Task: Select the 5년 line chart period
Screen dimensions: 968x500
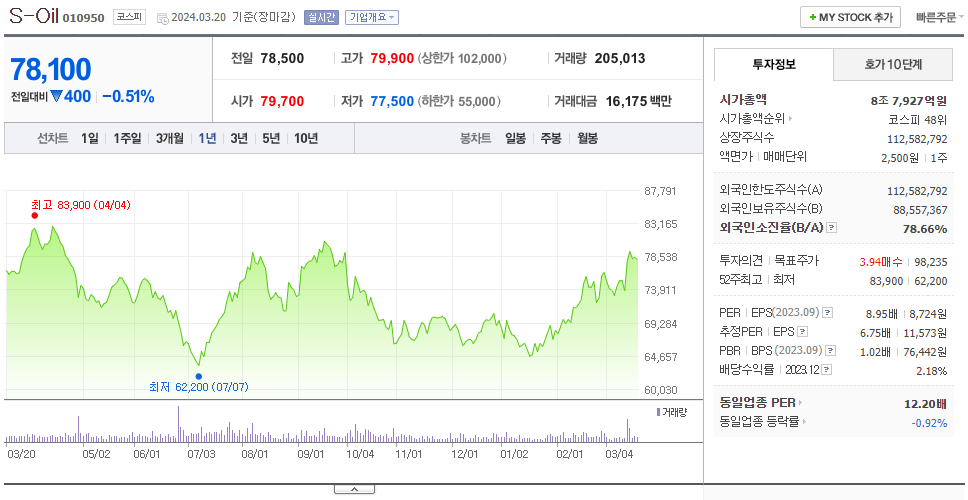Action: (x=271, y=138)
